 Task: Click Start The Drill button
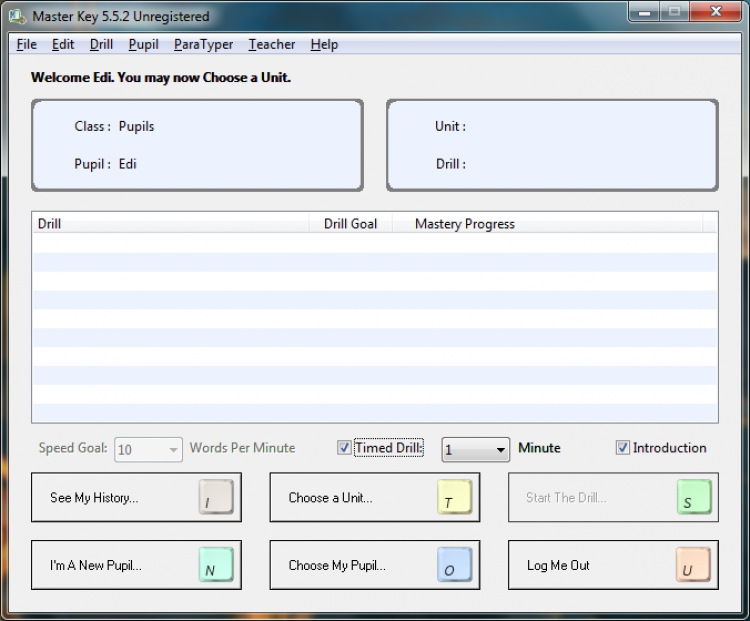click(x=613, y=497)
